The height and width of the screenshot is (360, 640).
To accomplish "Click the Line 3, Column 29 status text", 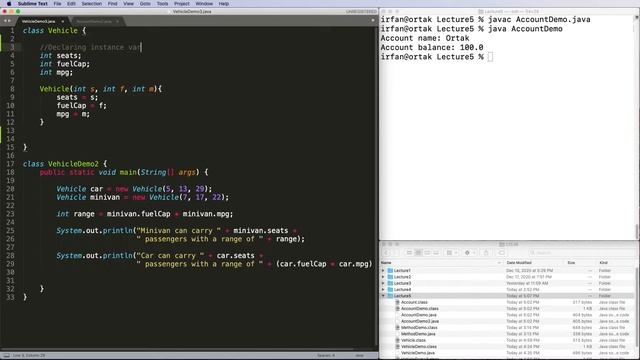I will click(29, 356).
